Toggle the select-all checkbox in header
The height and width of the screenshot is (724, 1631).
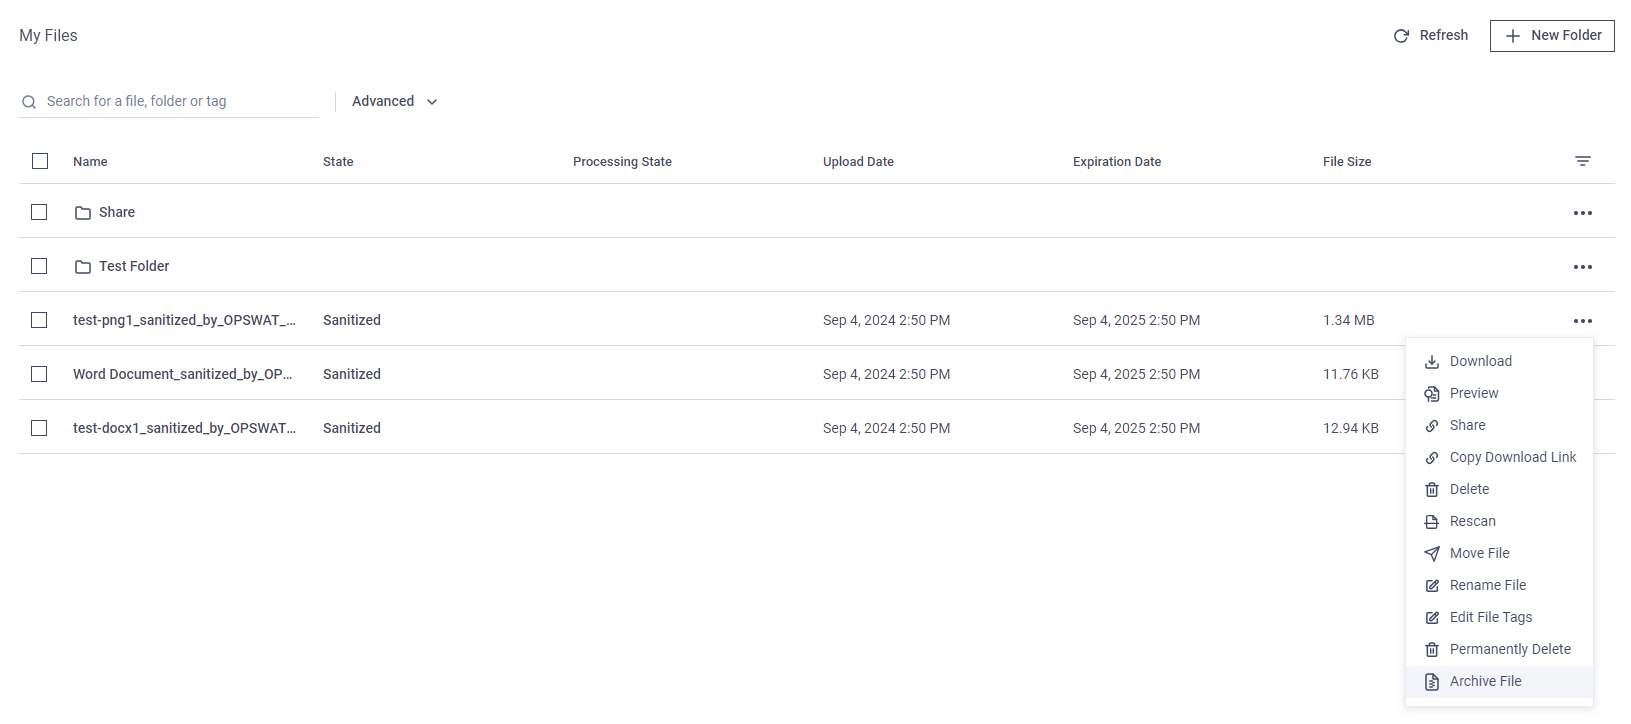40,161
